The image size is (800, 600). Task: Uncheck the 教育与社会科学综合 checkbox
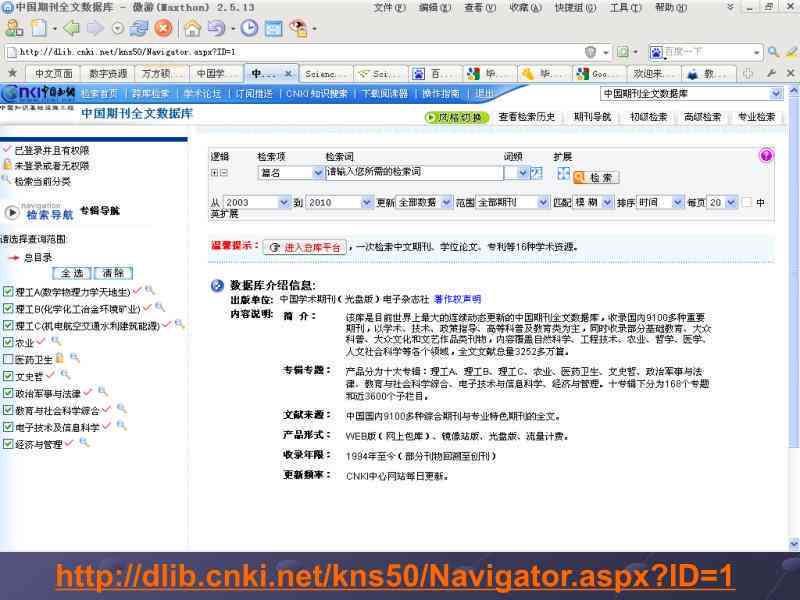8,410
